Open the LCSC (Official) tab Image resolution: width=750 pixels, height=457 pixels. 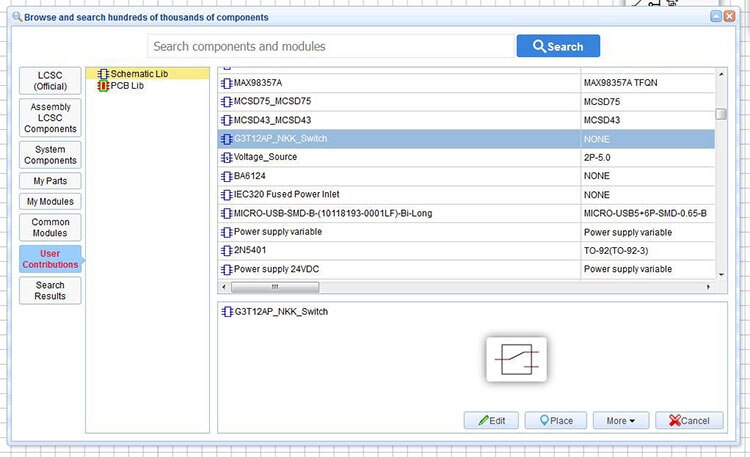[x=50, y=81]
